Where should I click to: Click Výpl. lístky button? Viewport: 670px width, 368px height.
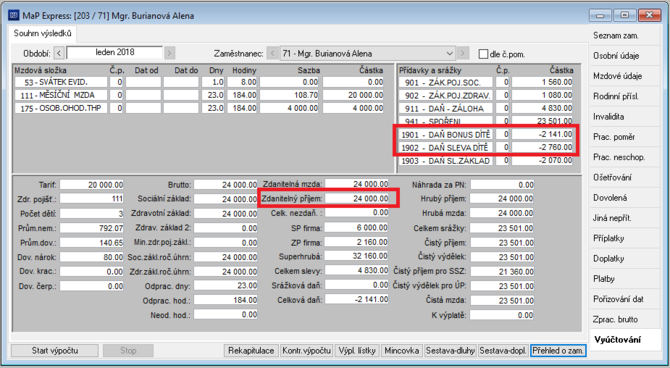click(357, 351)
